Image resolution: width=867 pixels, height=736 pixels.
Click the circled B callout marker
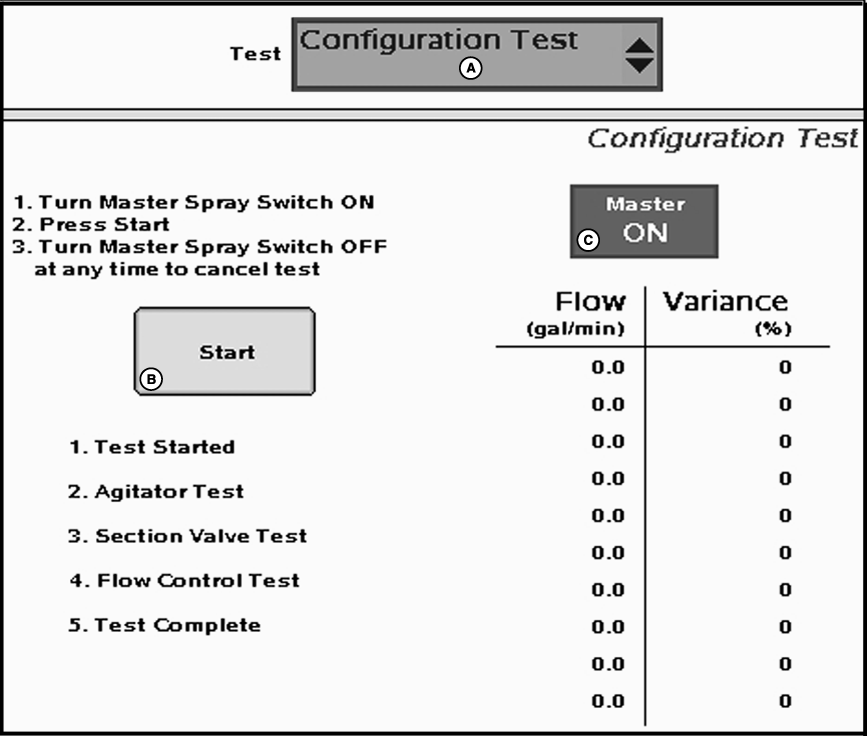pyautogui.click(x=151, y=379)
